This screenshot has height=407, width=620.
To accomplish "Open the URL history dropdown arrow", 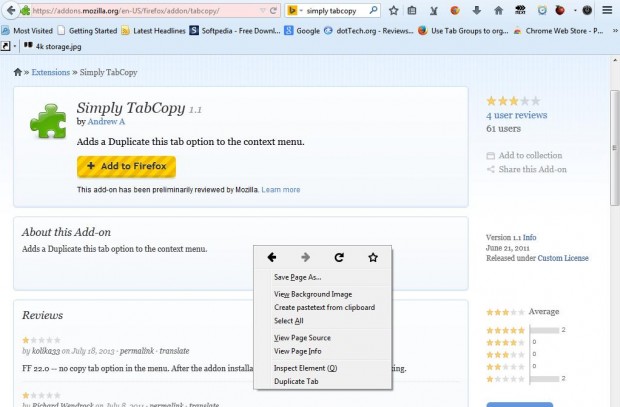I will [263, 11].
